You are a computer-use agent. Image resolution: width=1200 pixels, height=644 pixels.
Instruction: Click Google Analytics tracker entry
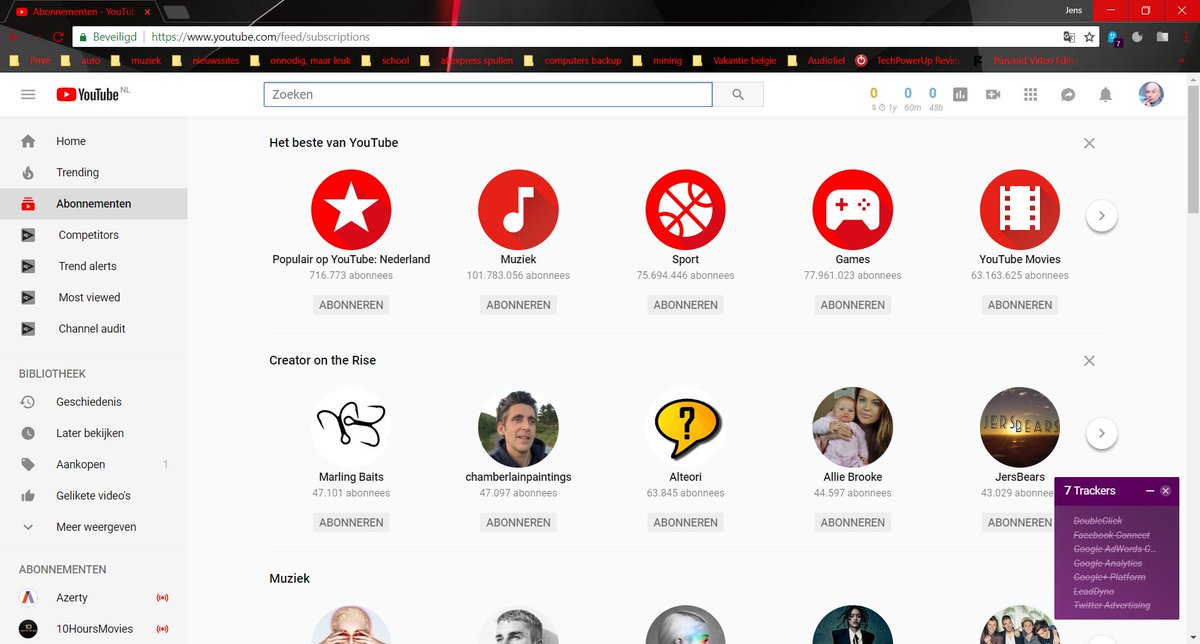pyautogui.click(x=1108, y=563)
